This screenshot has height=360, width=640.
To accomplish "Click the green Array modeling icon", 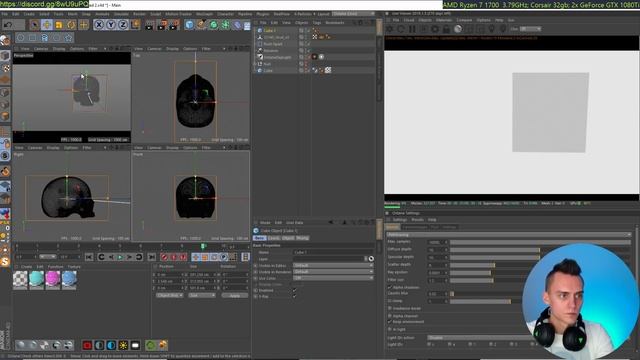I will [x=225, y=25].
